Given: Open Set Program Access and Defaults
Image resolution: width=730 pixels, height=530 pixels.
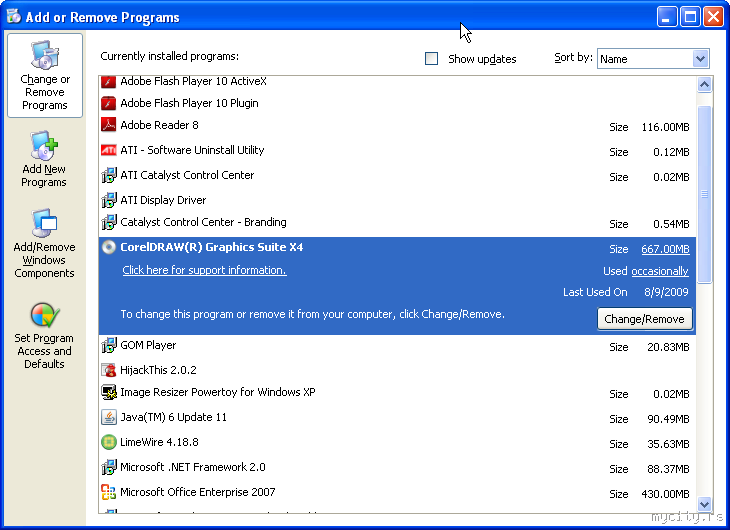Looking at the screenshot, I should pyautogui.click(x=44, y=336).
